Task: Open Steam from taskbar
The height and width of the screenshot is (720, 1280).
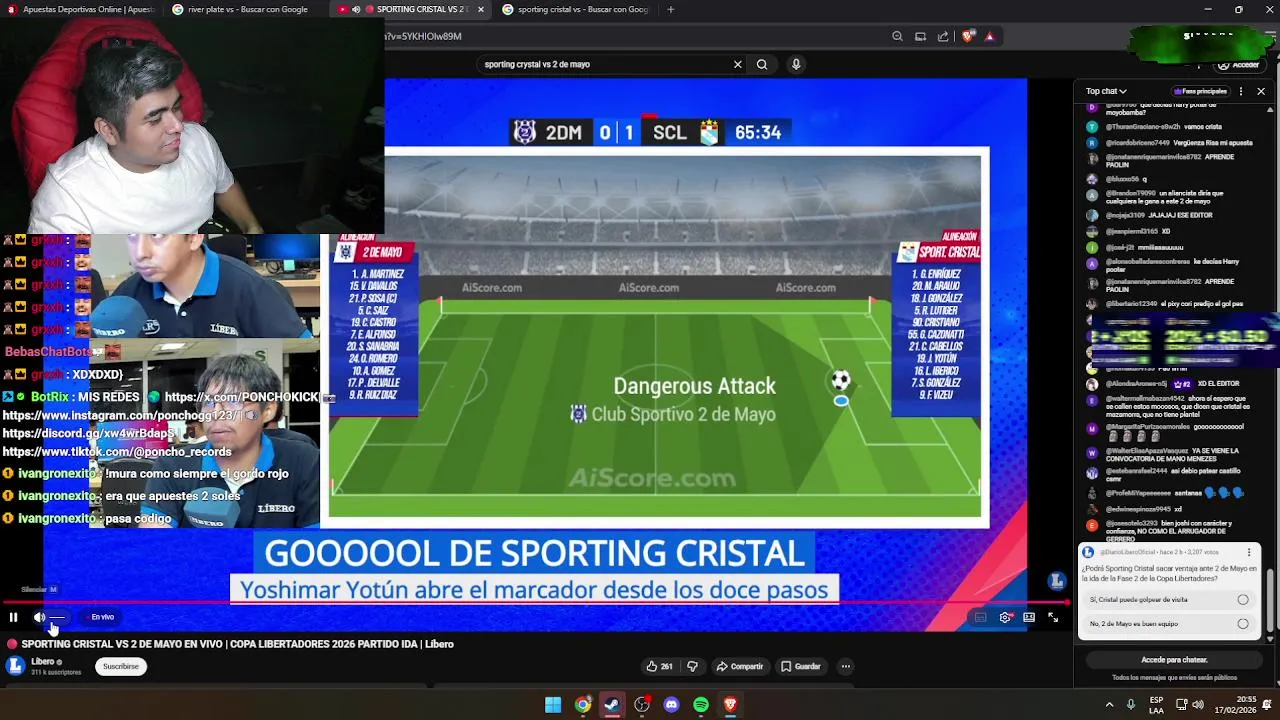Action: 612,705
